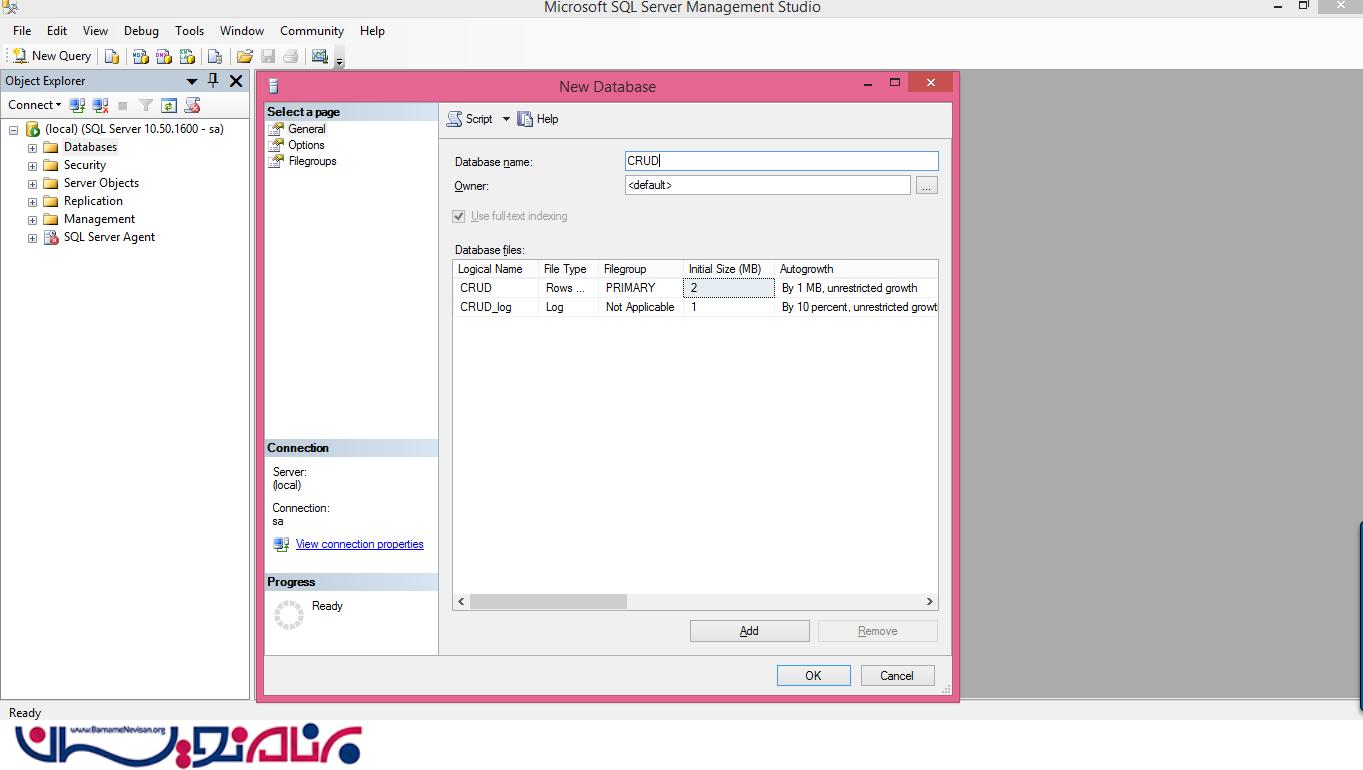Screen dimensions: 1363x770
Task: Click the OK button
Action: pyautogui.click(x=813, y=675)
